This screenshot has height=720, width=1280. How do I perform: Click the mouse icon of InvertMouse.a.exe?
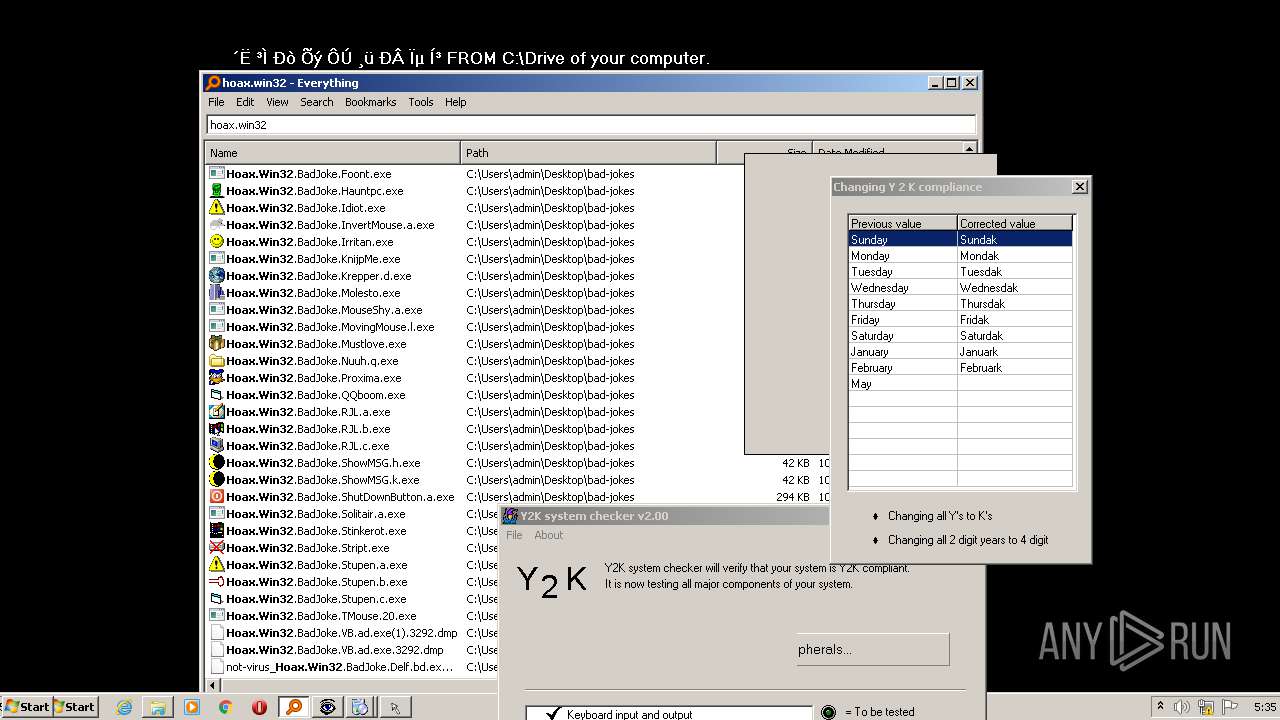[x=216, y=224]
